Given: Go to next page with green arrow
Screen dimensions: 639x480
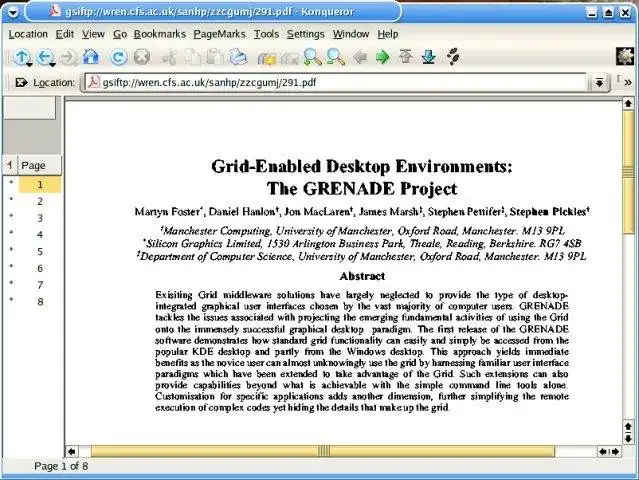Looking at the screenshot, I should coord(383,57).
